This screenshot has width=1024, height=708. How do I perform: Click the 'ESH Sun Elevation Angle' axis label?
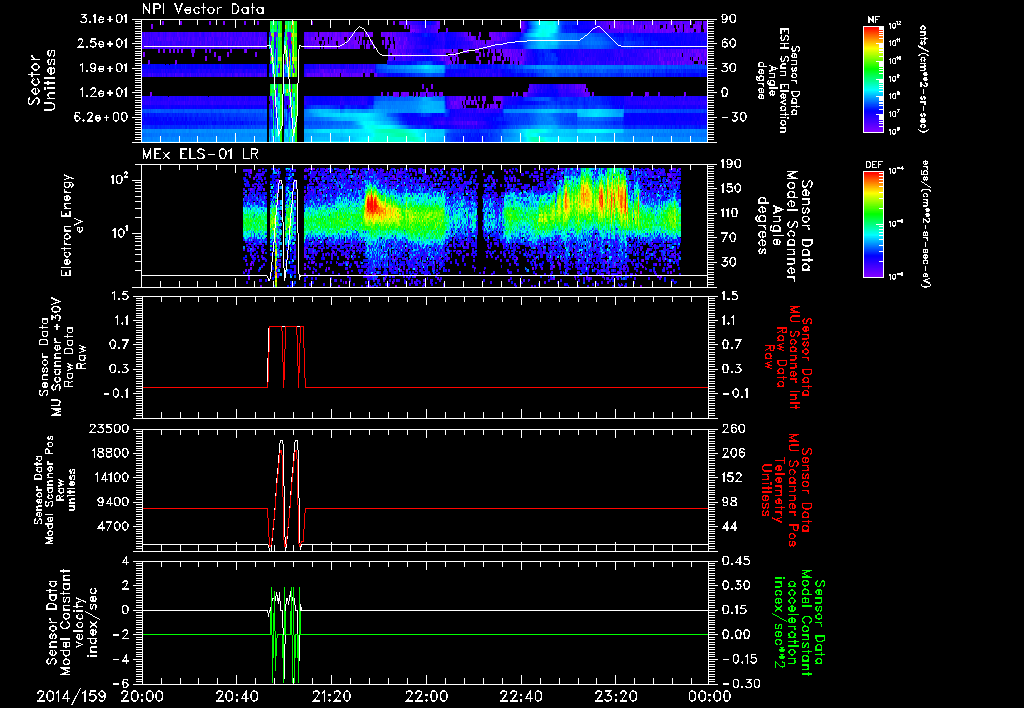pos(776,78)
